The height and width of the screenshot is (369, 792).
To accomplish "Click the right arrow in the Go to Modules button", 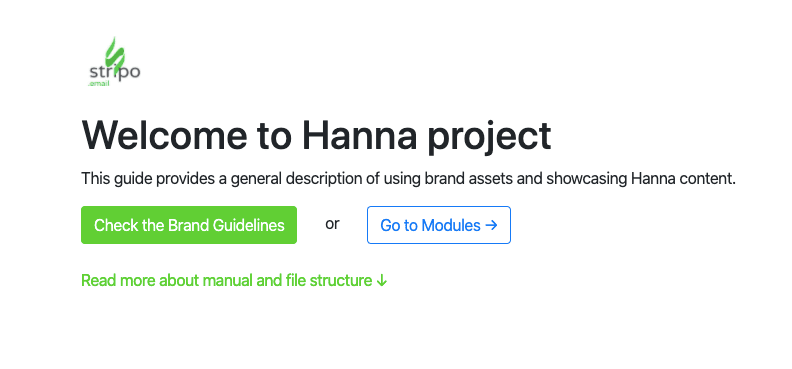I will 491,225.
